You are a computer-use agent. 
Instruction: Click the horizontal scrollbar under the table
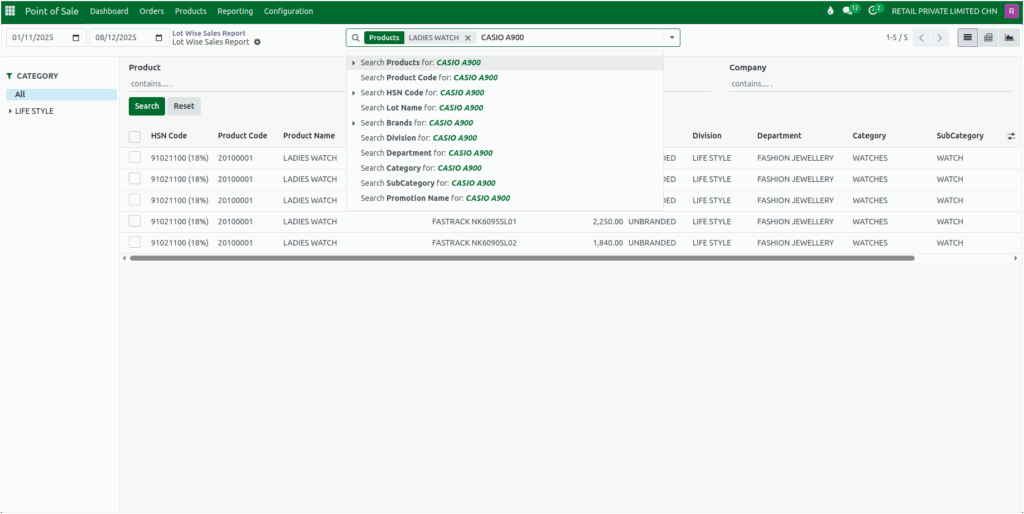coord(522,258)
